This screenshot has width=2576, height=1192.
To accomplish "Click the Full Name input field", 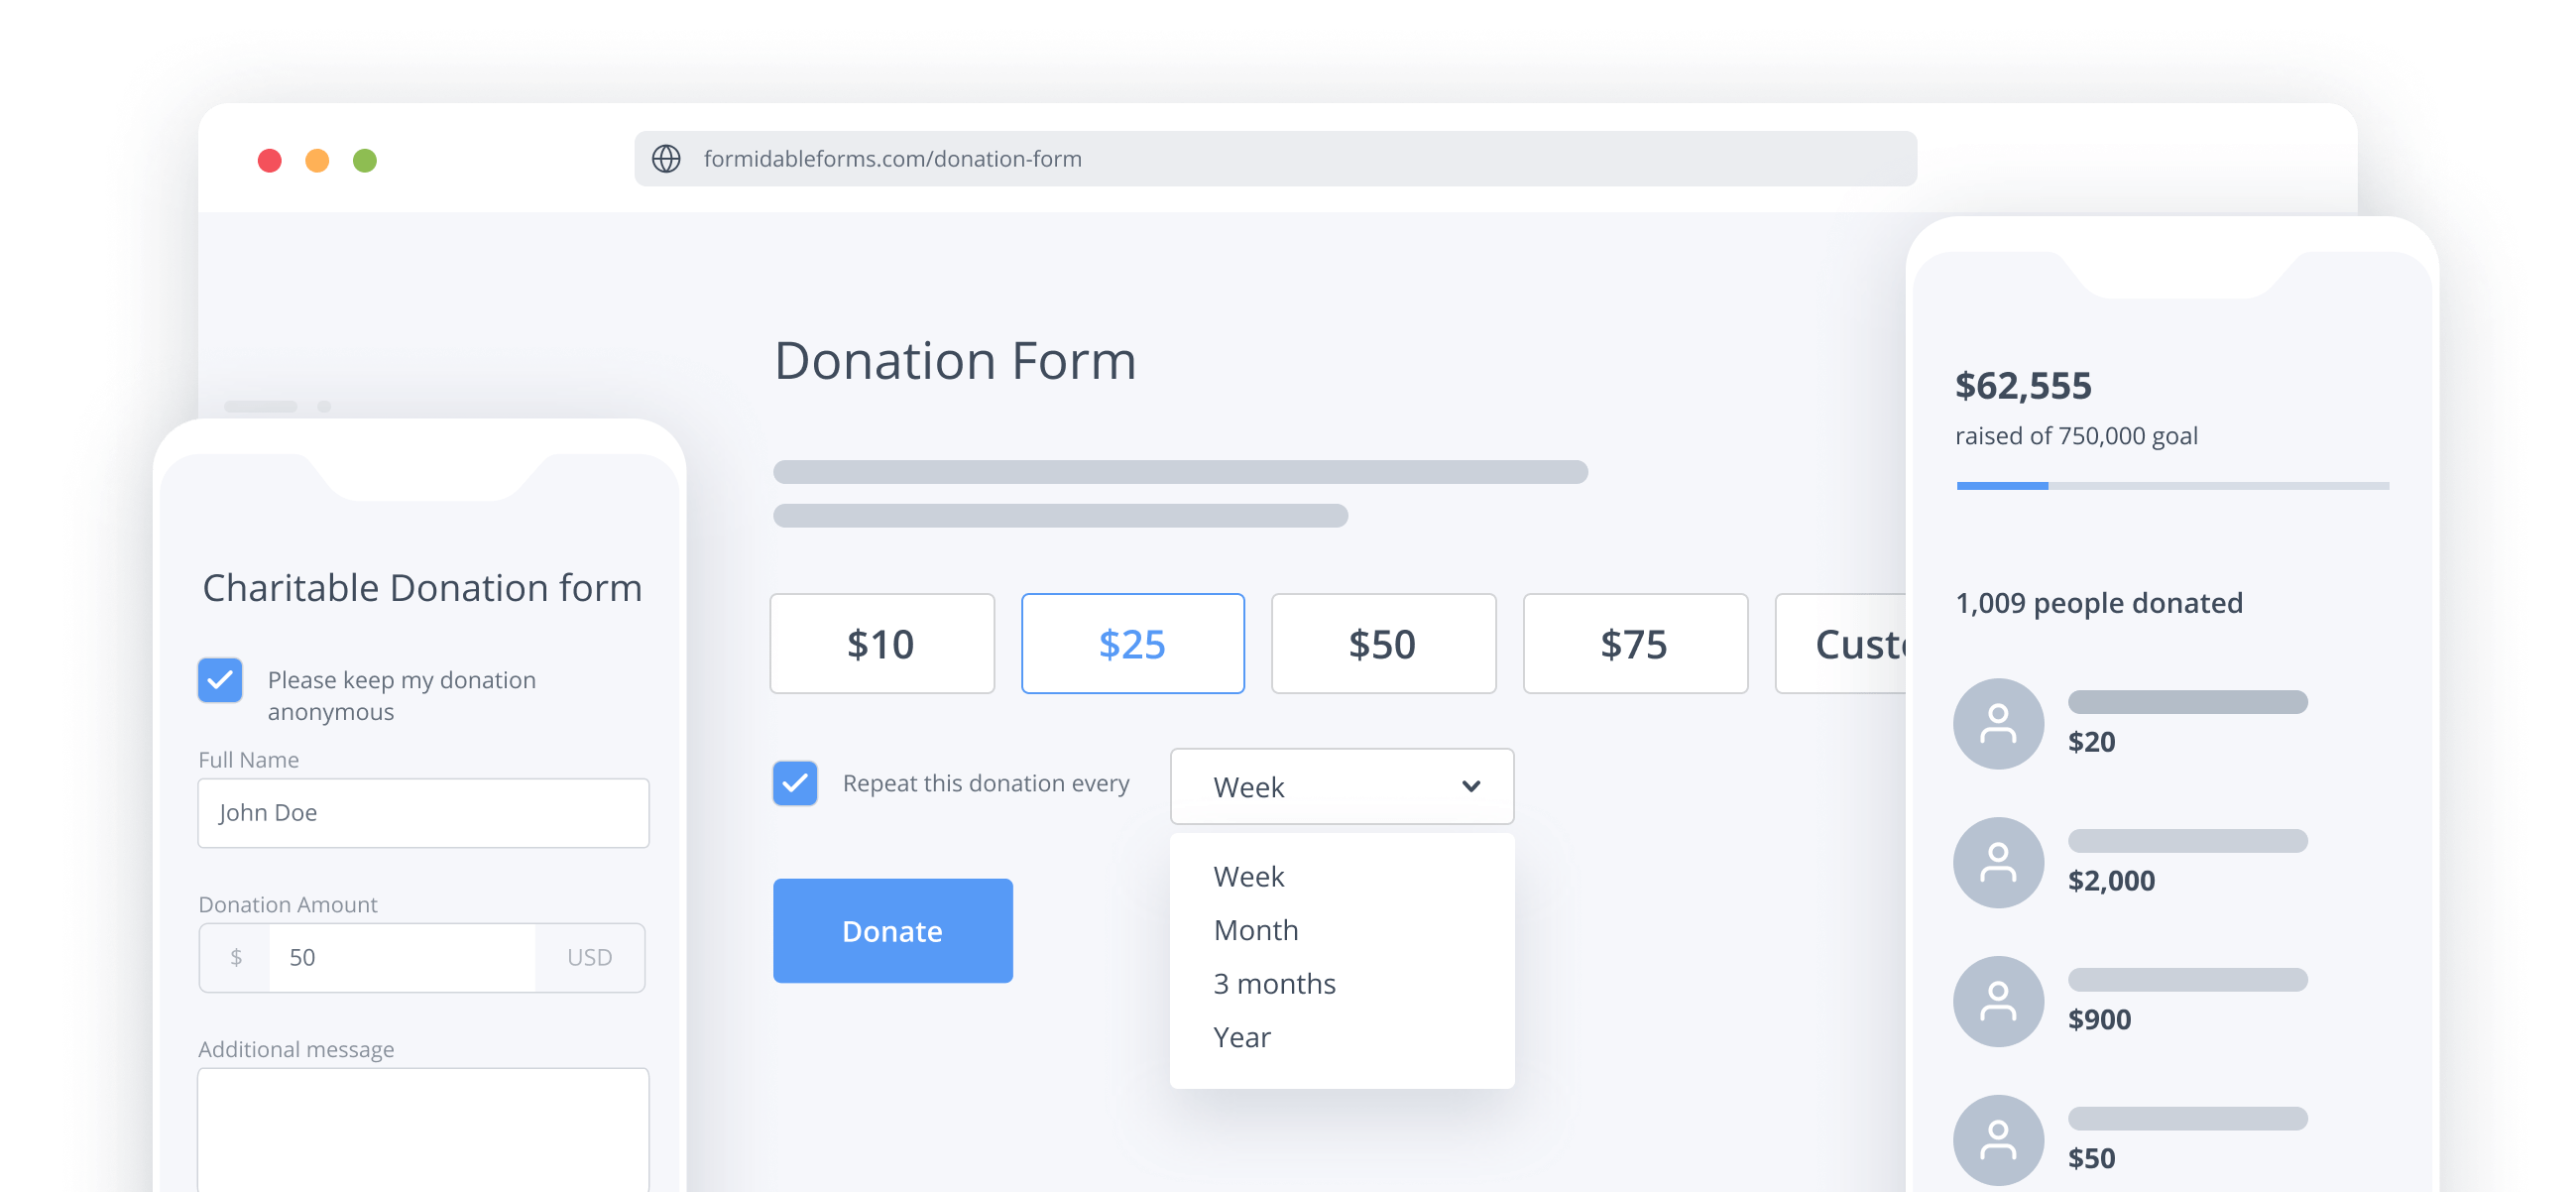I will (x=423, y=812).
